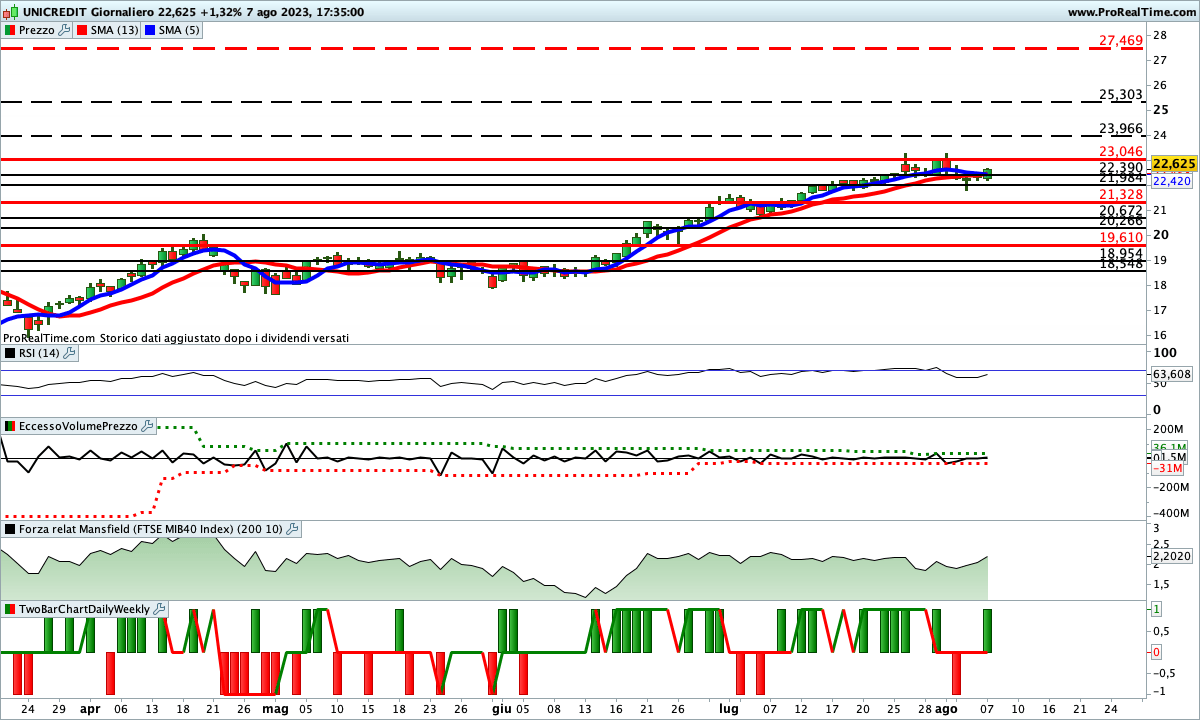Click the 27,469 red resistance level label
Screen dimensions: 1200x720
1120,41
